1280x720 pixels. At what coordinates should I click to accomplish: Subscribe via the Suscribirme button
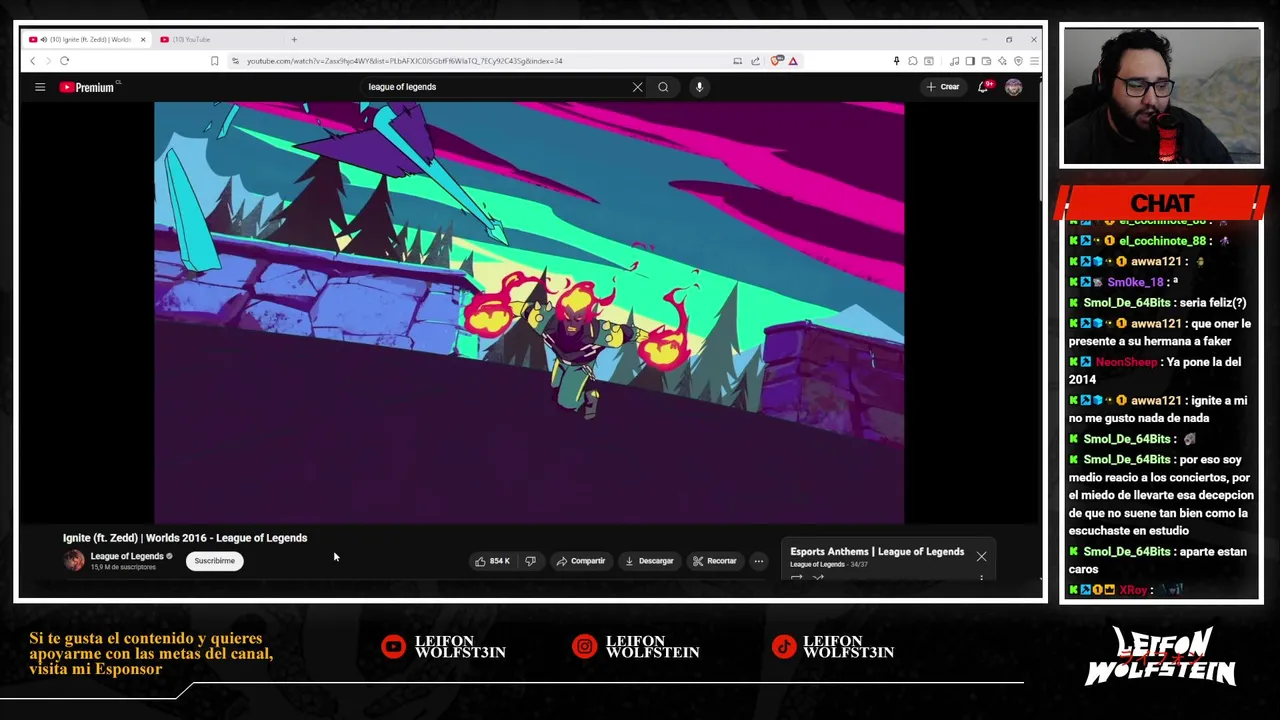[215, 561]
